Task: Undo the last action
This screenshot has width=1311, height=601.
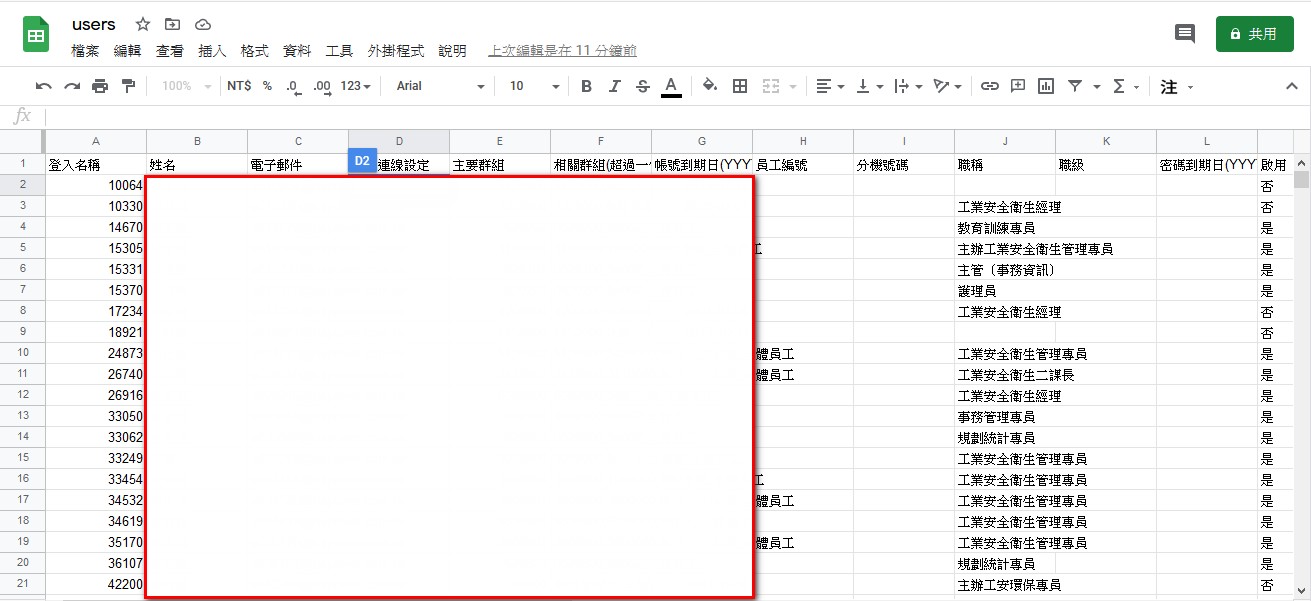Action: [x=44, y=86]
